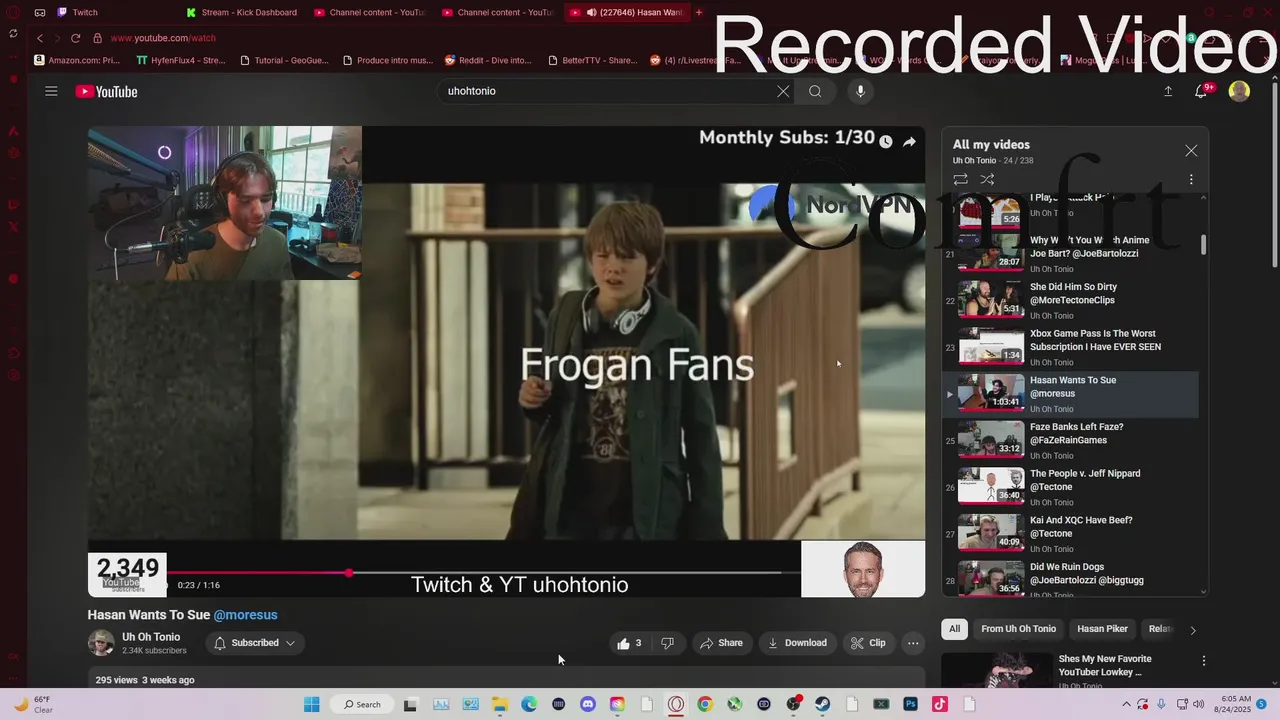Open Amazon.com bookmark

click(x=76, y=60)
